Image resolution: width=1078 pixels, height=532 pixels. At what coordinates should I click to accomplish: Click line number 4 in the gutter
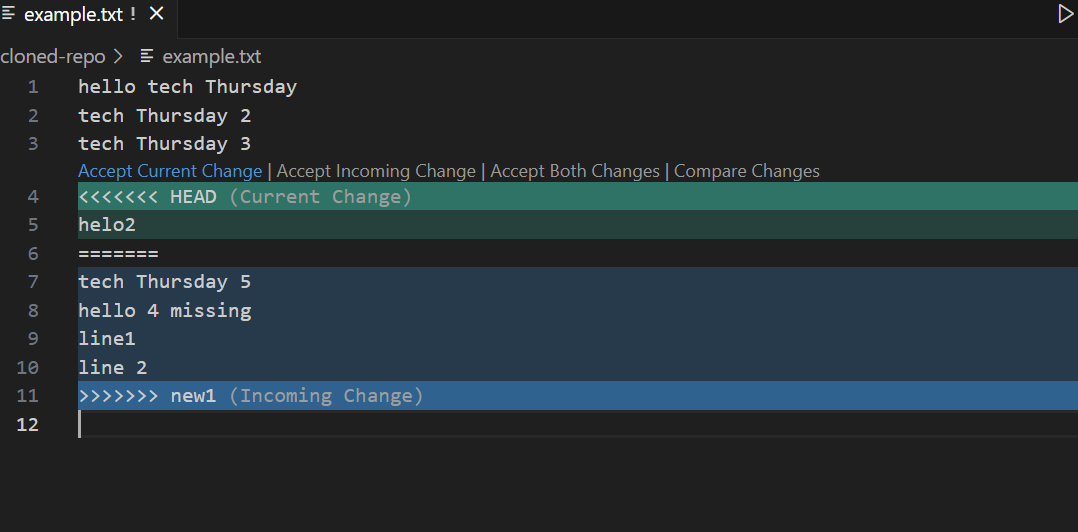point(33,197)
